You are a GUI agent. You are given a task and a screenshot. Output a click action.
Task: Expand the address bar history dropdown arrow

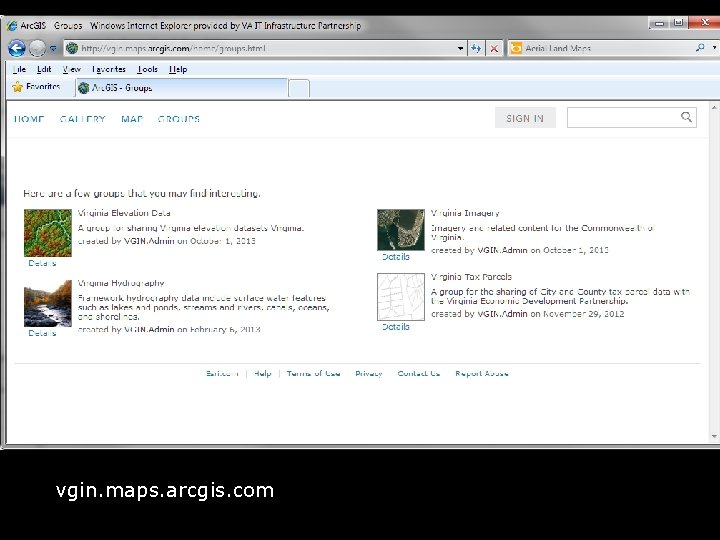[x=460, y=48]
